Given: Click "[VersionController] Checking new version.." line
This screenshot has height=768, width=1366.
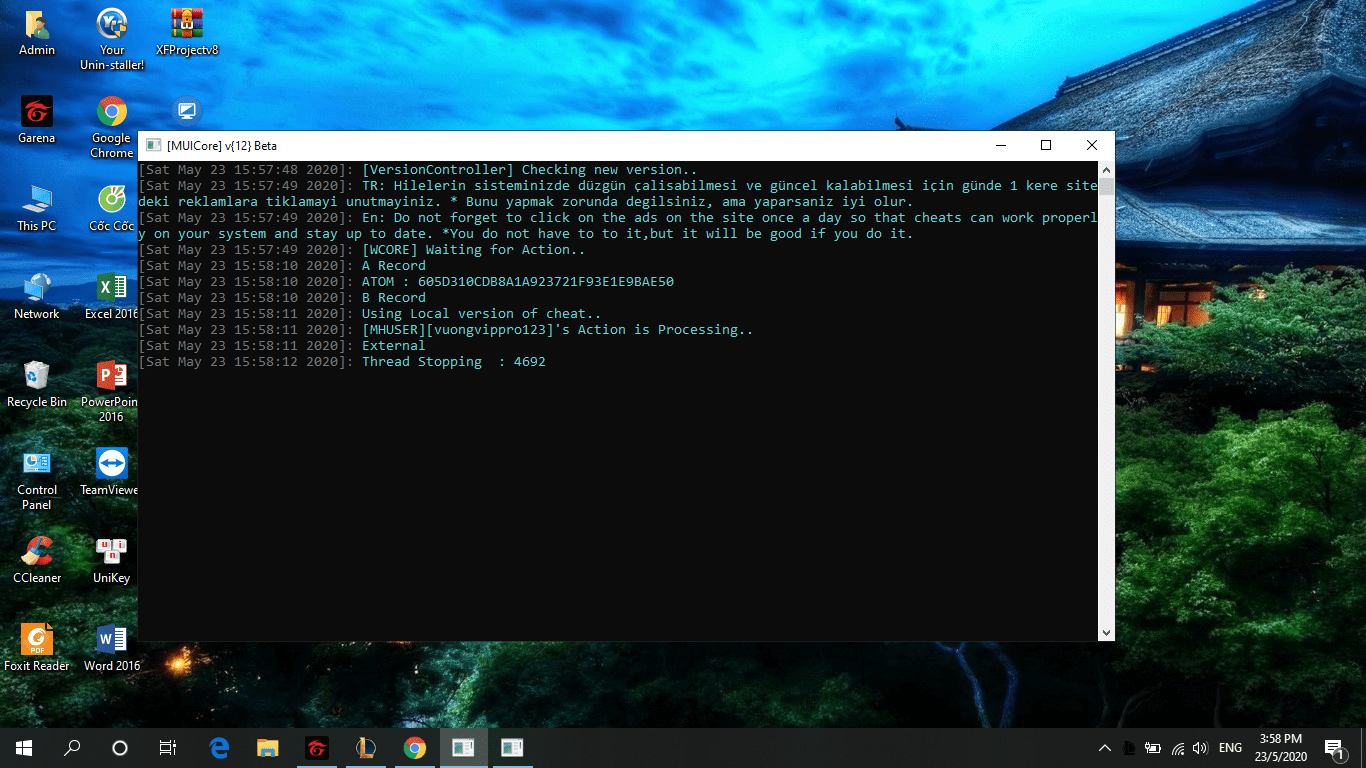Looking at the screenshot, I should click(x=530, y=170).
